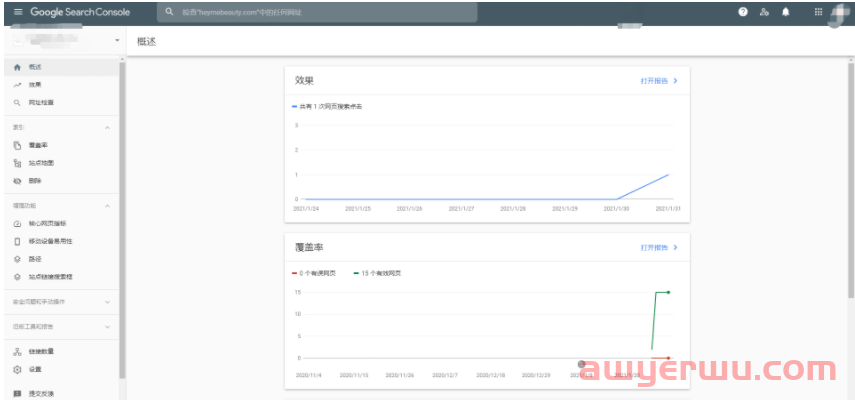Open the Google apps grid
This screenshot has width=855, height=400.
tap(818, 12)
